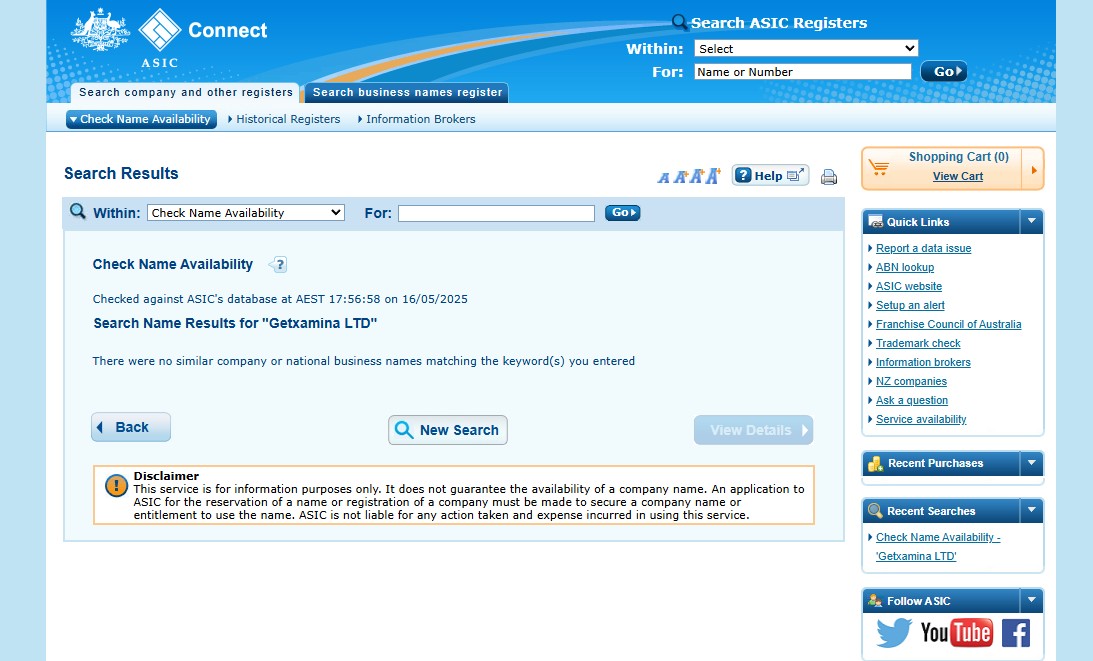This screenshot has height=661, width=1093.
Task: Open the Report a data issue link
Action: coord(923,248)
